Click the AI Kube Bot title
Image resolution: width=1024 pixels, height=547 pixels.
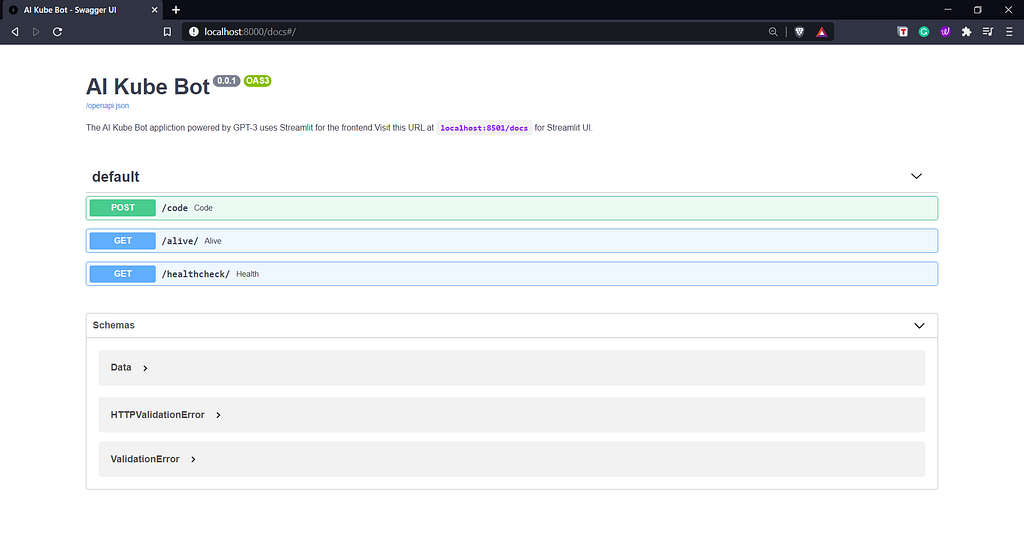click(x=148, y=87)
